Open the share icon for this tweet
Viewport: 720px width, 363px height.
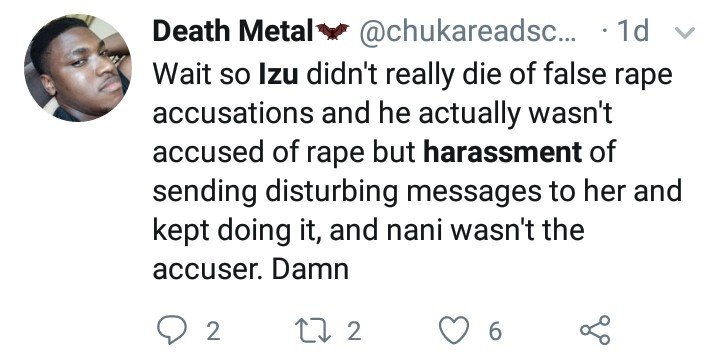[x=595, y=330]
